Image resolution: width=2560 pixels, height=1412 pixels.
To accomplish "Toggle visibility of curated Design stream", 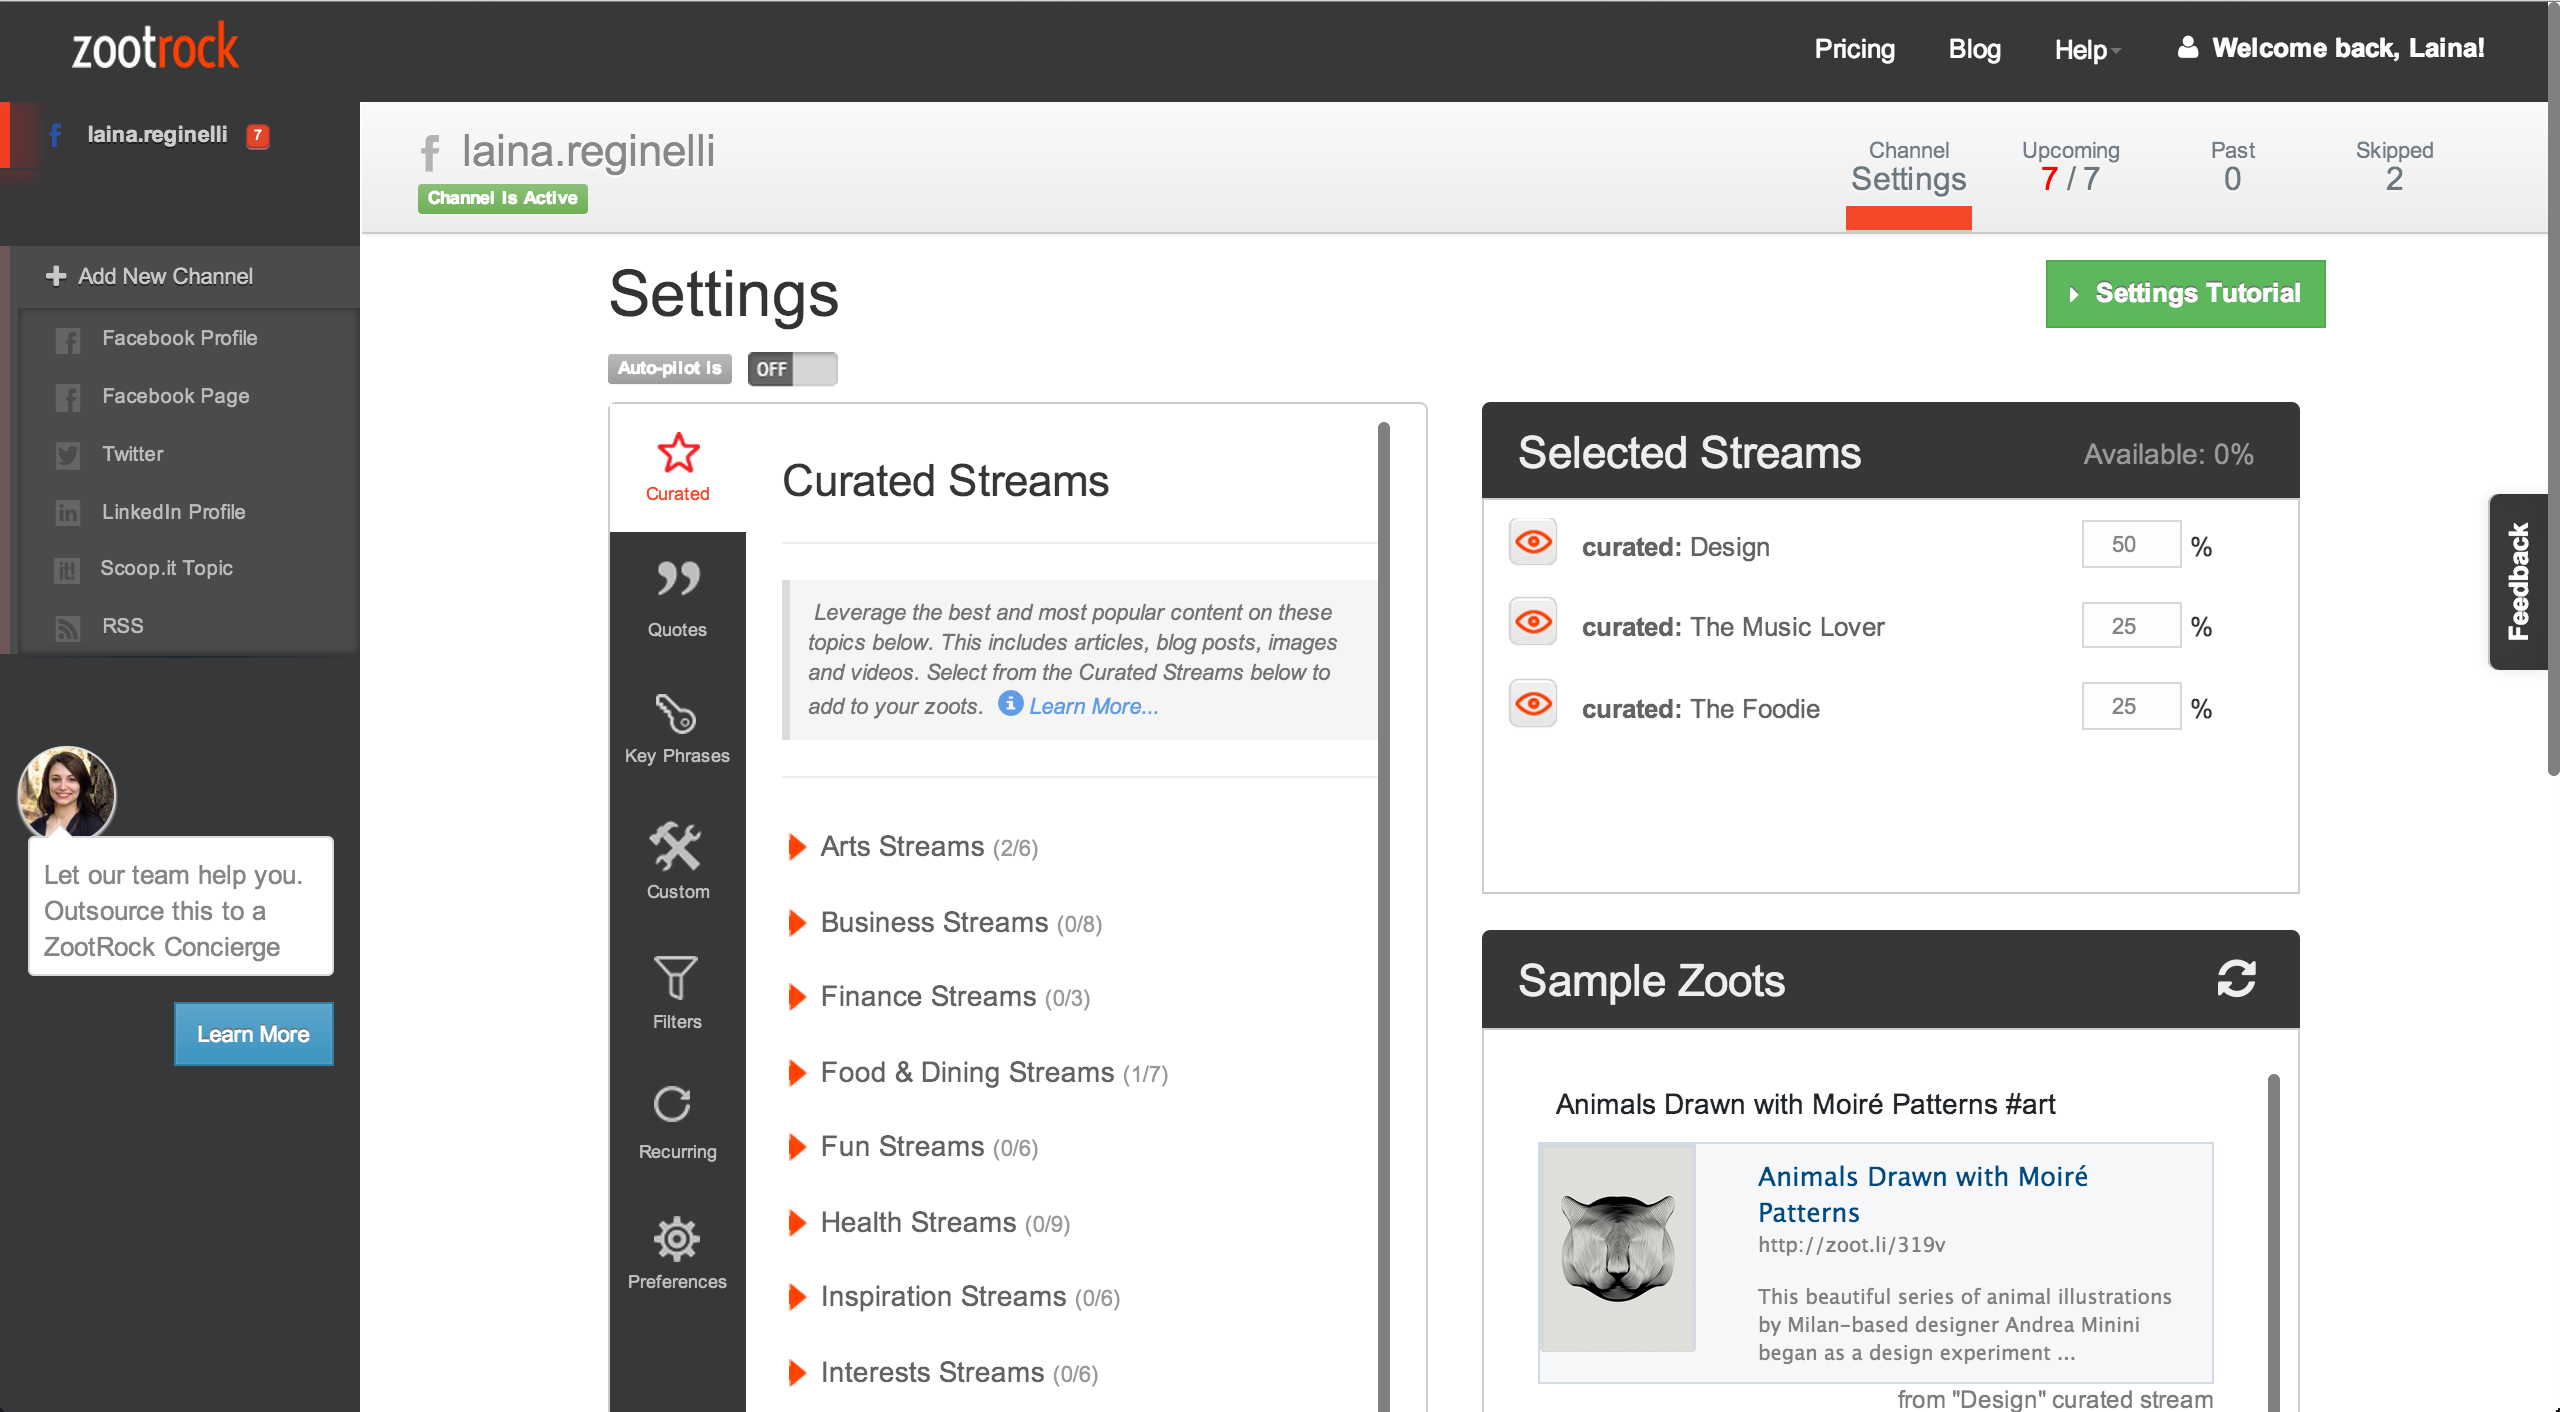I will click(x=1533, y=543).
